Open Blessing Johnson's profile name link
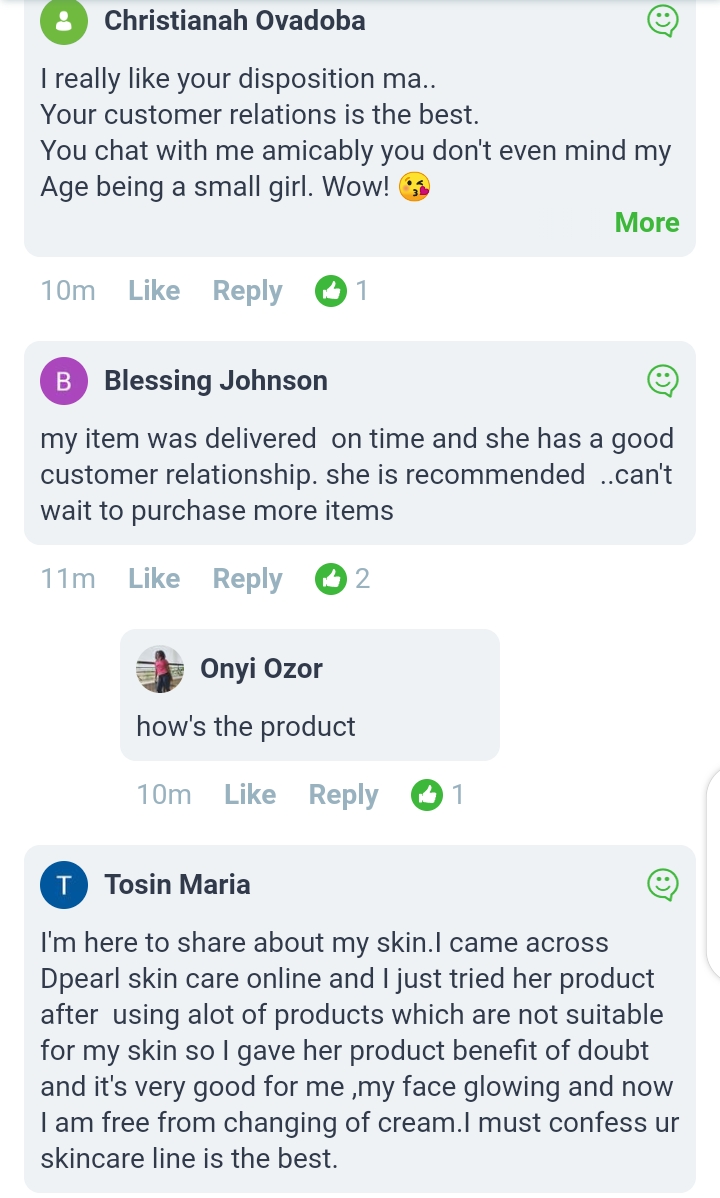The width and height of the screenshot is (720, 1198). coord(216,381)
